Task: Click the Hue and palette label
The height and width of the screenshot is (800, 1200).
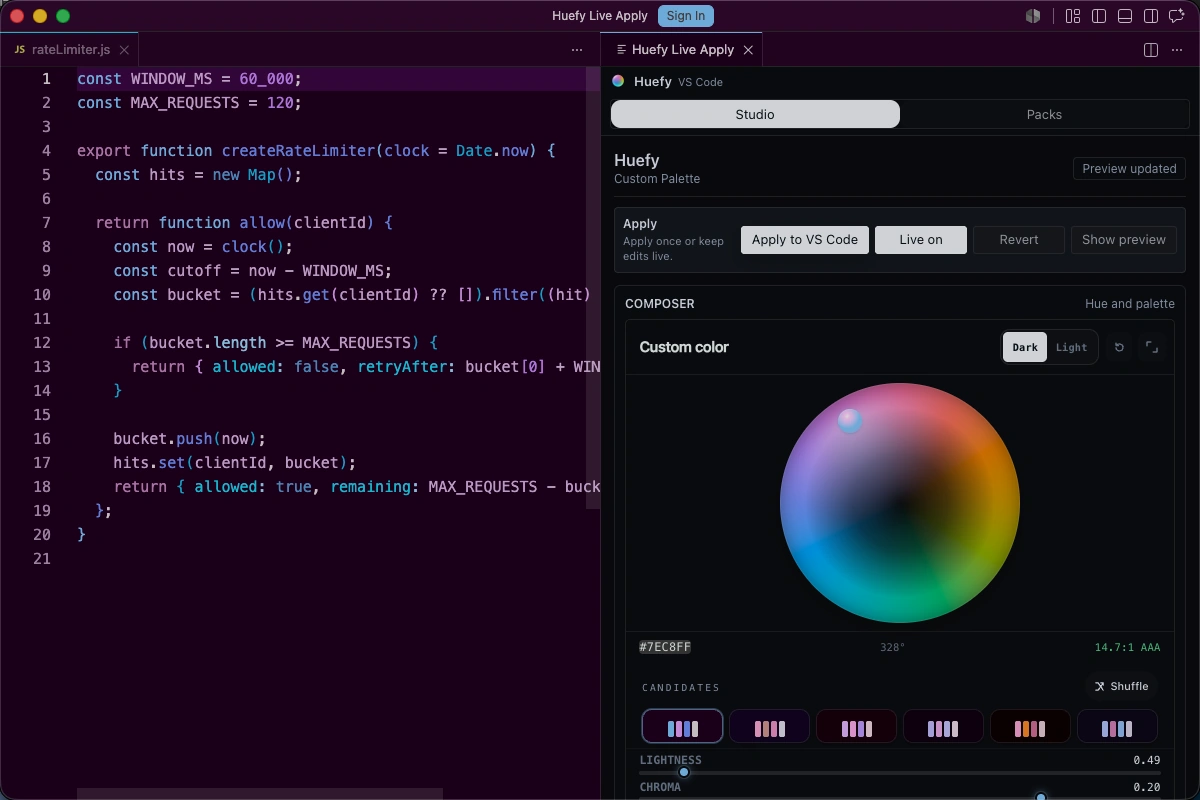Action: coord(1130,304)
